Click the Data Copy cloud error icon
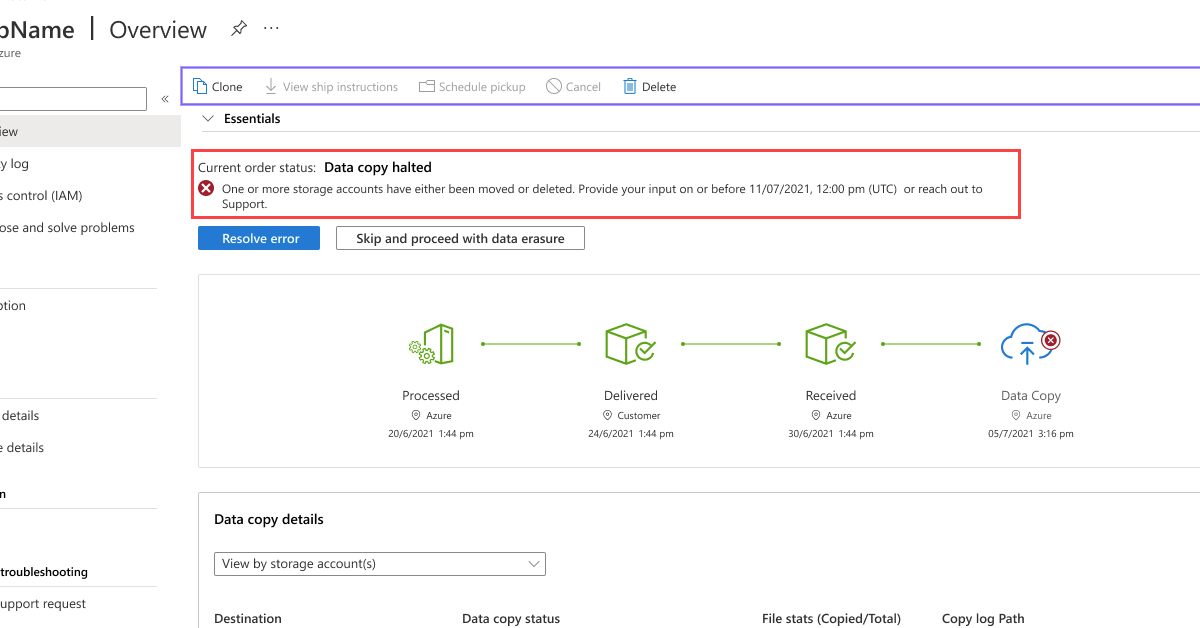The height and width of the screenshot is (628, 1200). coord(1030,343)
